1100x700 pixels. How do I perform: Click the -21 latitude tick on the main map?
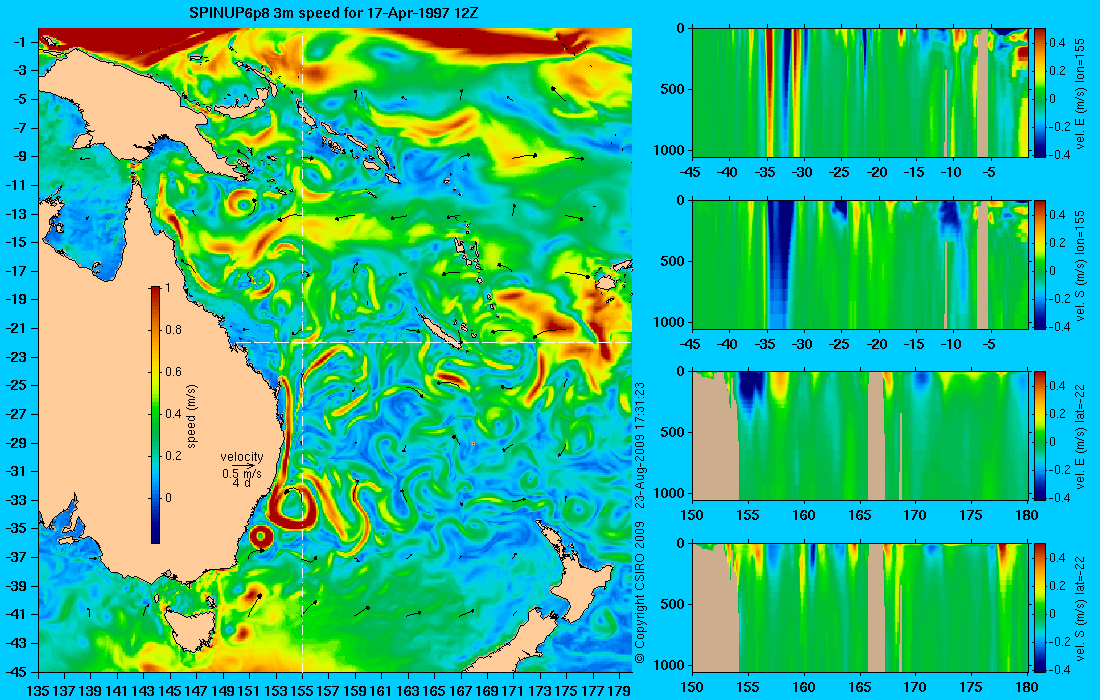point(16,328)
